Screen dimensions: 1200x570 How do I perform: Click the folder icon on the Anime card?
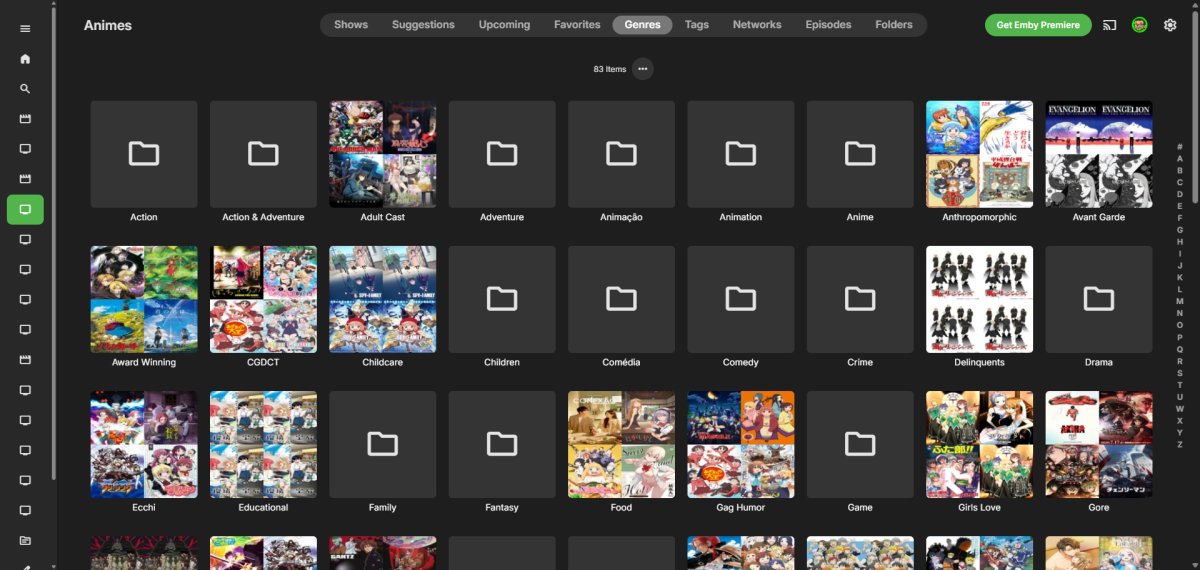(860, 153)
